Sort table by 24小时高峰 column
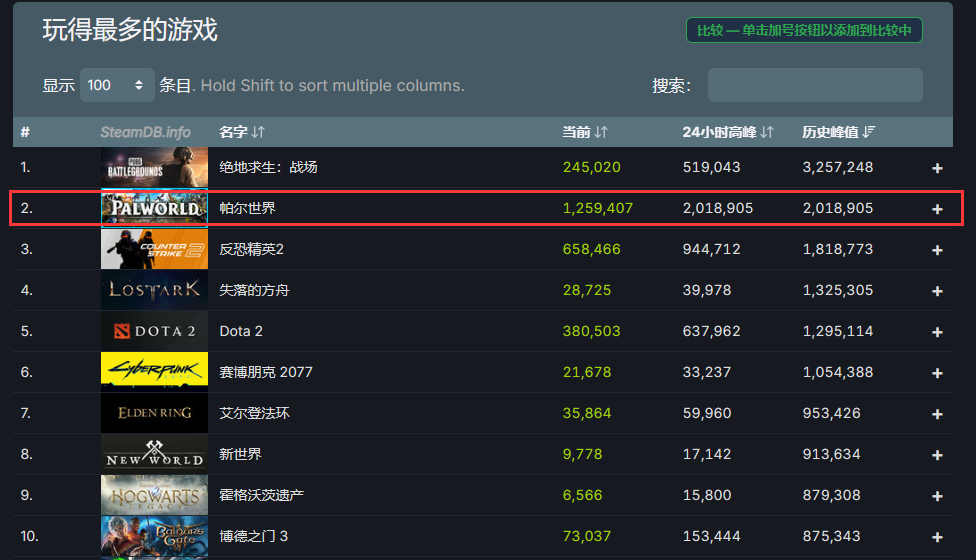 tap(728, 132)
